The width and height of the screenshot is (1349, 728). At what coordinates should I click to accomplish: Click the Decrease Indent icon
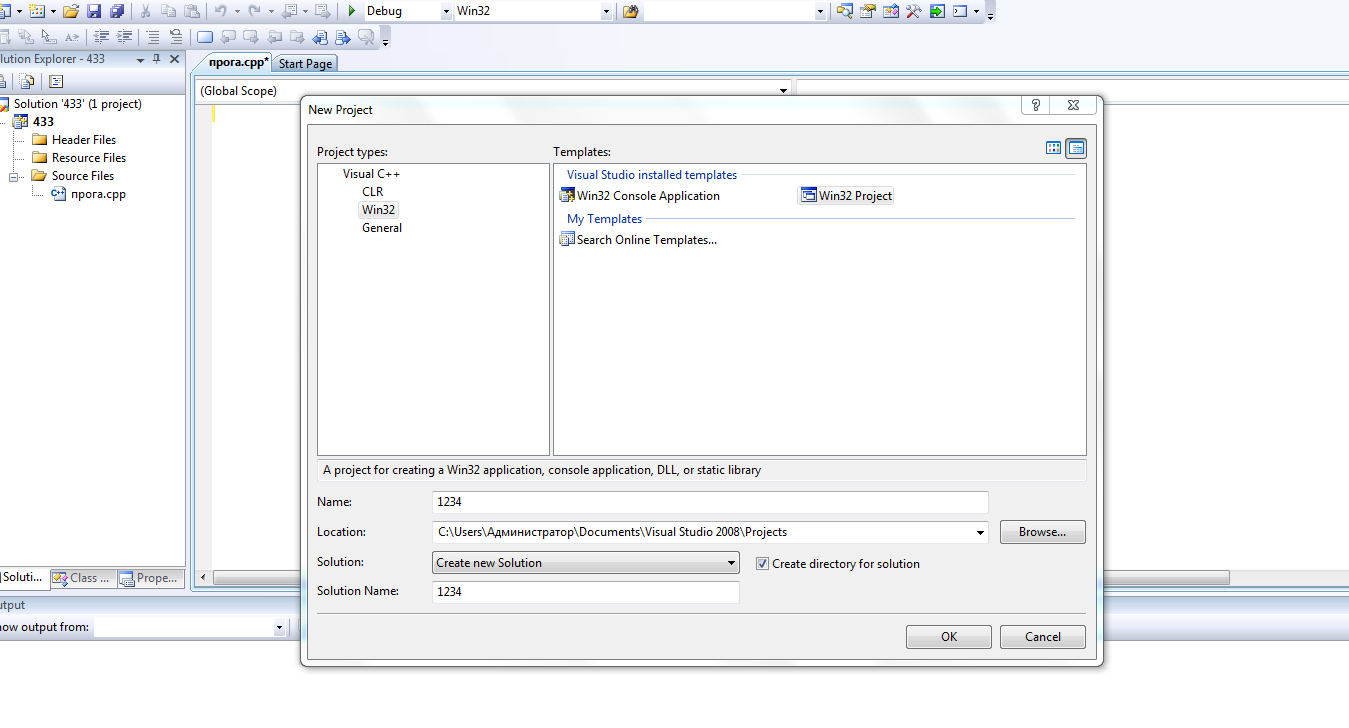(x=102, y=37)
